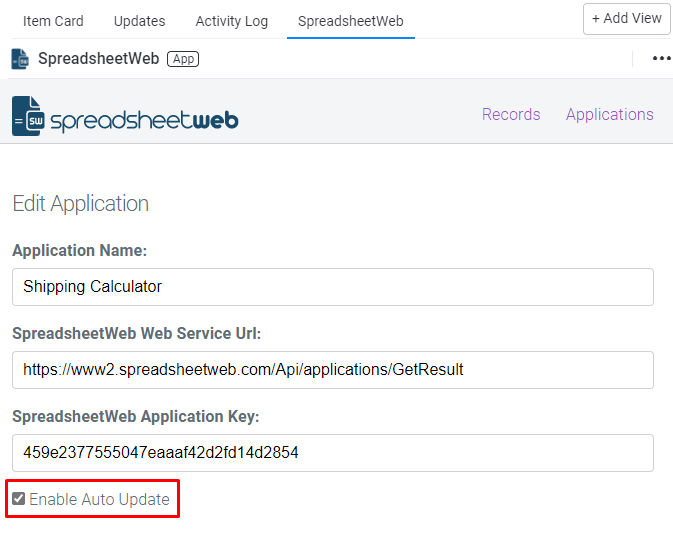Image resolution: width=673 pixels, height=540 pixels.
Task: Click the large SpreadsheetWeb logo
Action: (125, 117)
